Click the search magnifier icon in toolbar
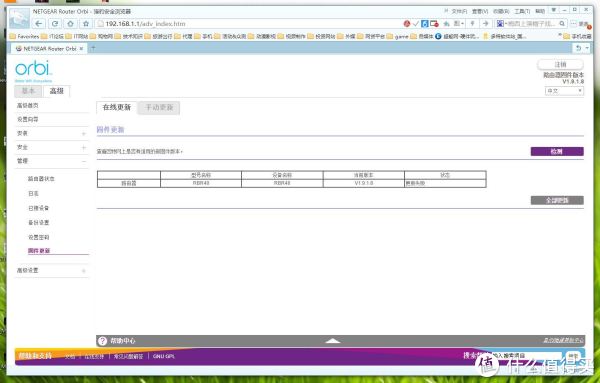The width and height of the screenshot is (600, 383). 562,24
